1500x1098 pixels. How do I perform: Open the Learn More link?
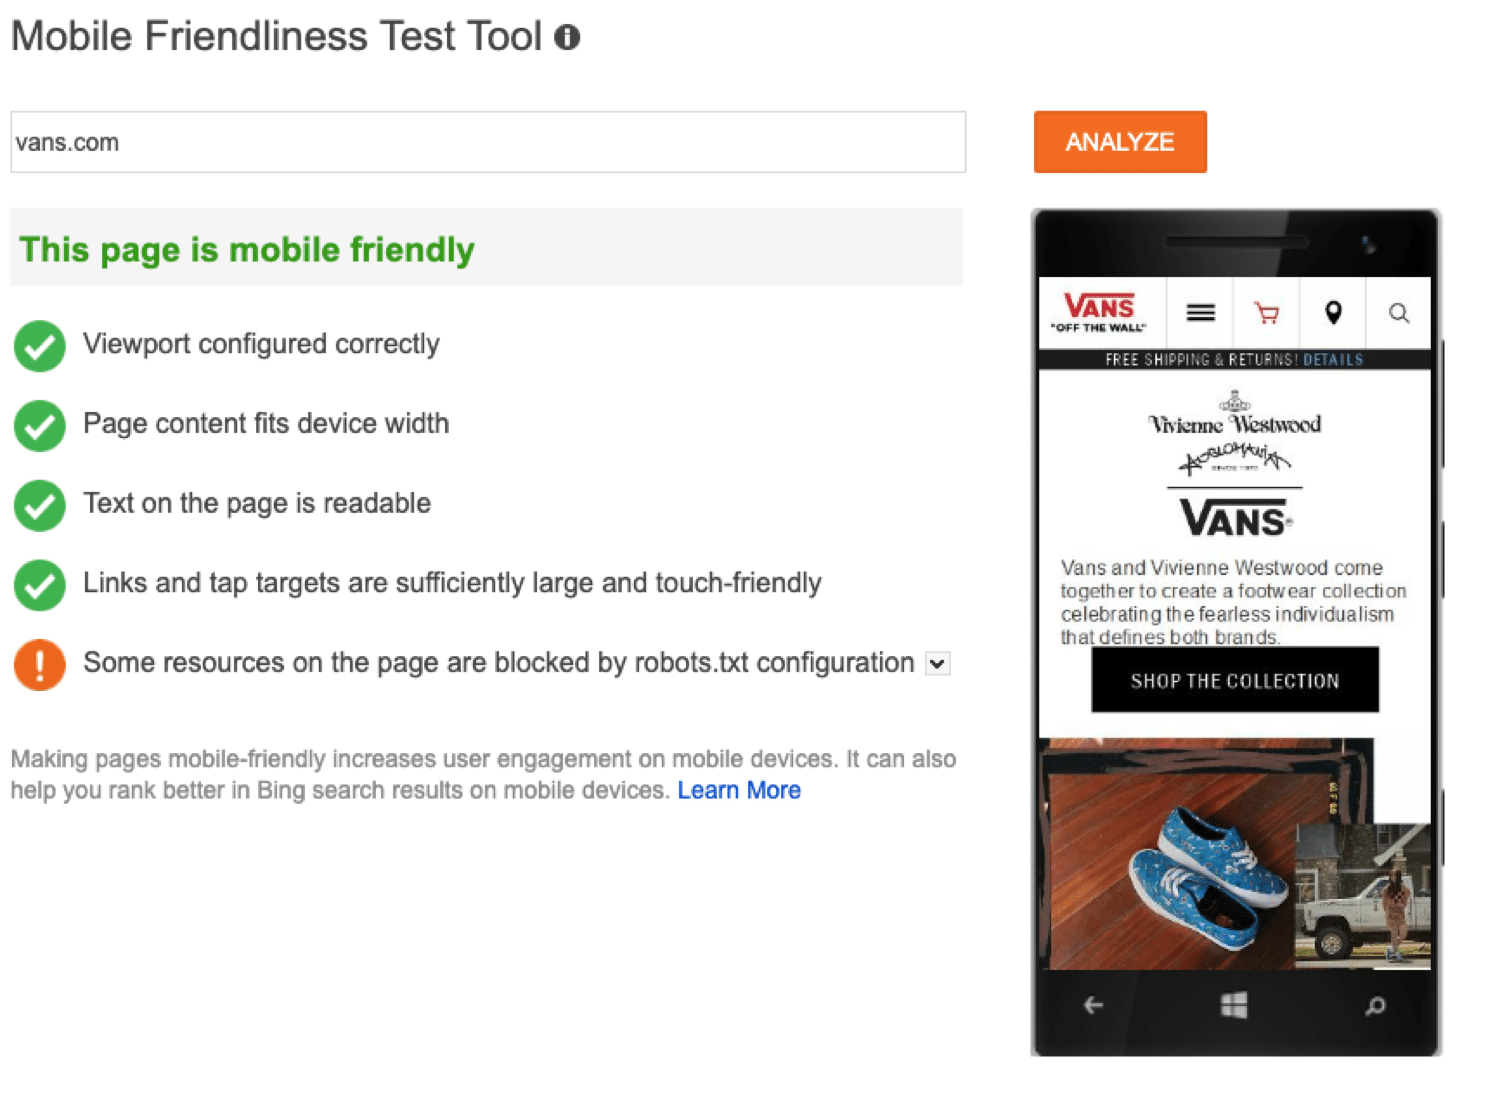(x=738, y=789)
